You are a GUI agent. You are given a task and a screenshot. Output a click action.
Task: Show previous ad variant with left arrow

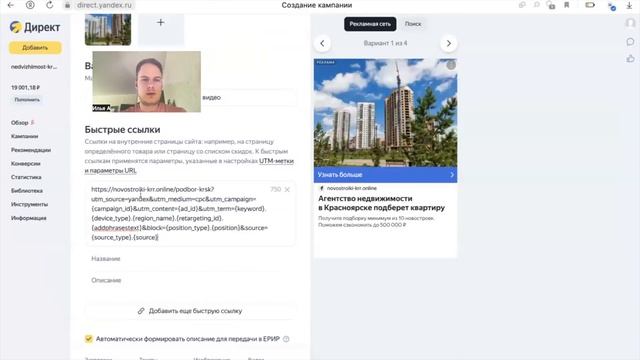pyautogui.click(x=322, y=43)
